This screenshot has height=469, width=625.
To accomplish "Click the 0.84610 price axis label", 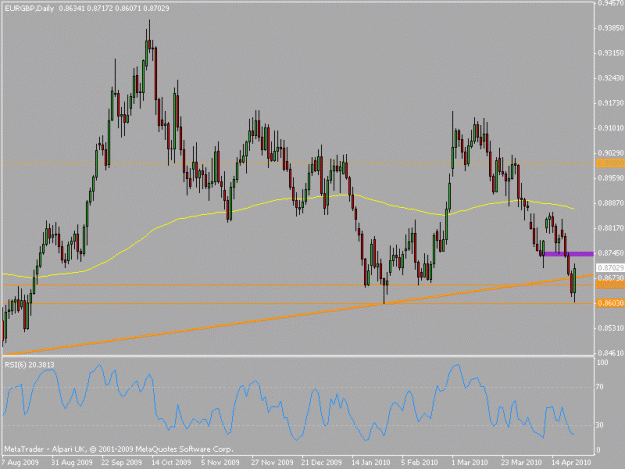I will (x=610, y=353).
